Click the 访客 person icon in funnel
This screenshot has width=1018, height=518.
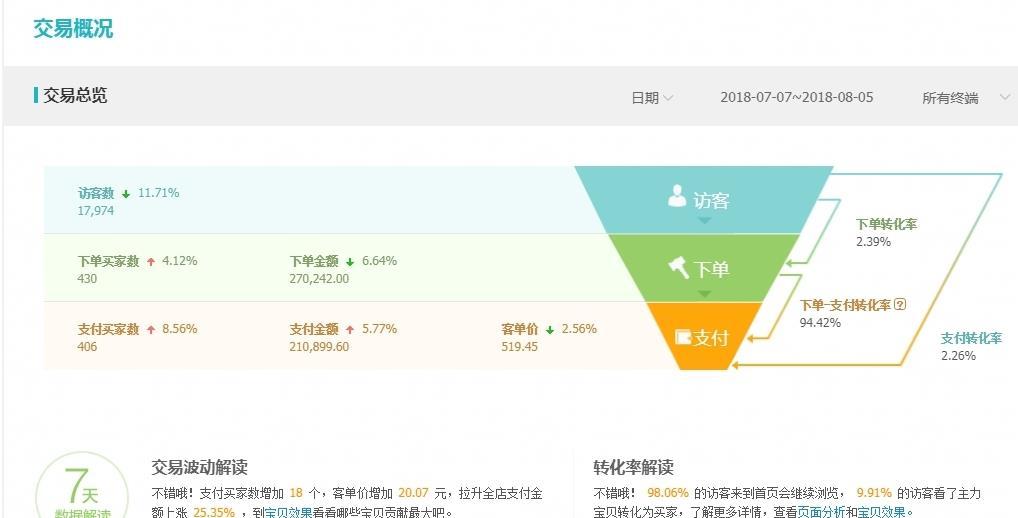(677, 196)
